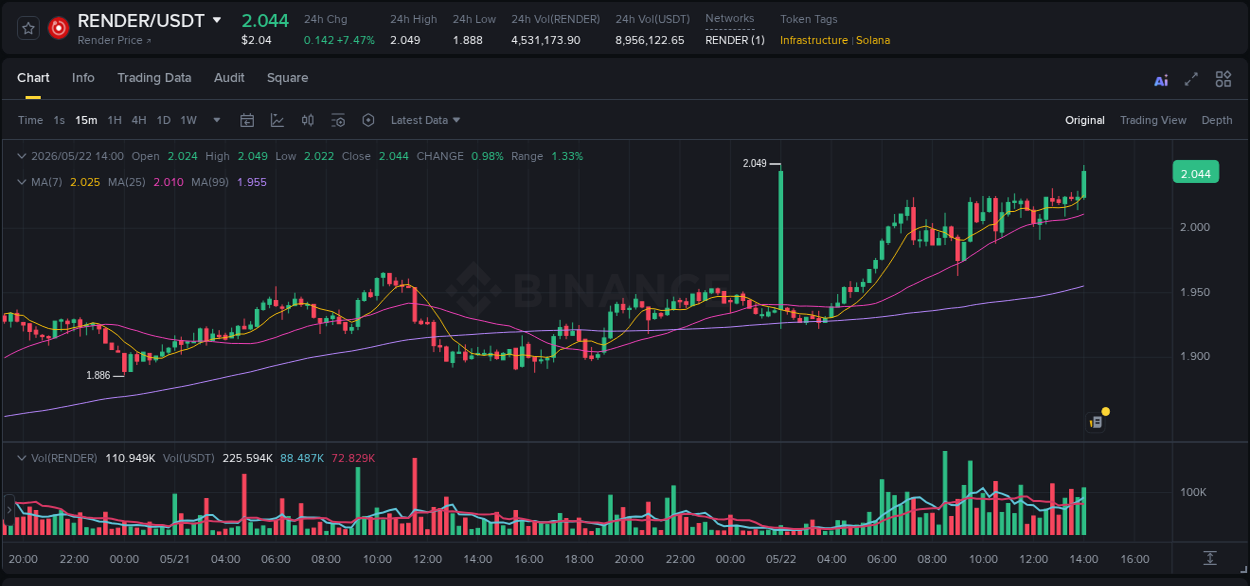Click the RENDER (1) network entry
The height and width of the screenshot is (586, 1250).
tap(735, 40)
